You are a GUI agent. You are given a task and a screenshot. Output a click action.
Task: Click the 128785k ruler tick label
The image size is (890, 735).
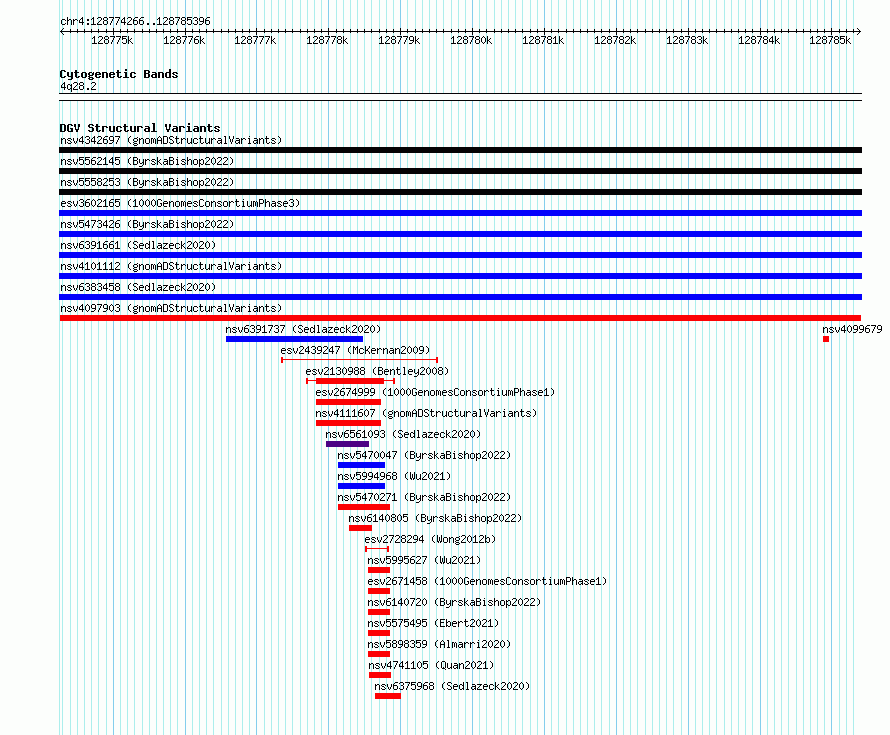point(830,40)
